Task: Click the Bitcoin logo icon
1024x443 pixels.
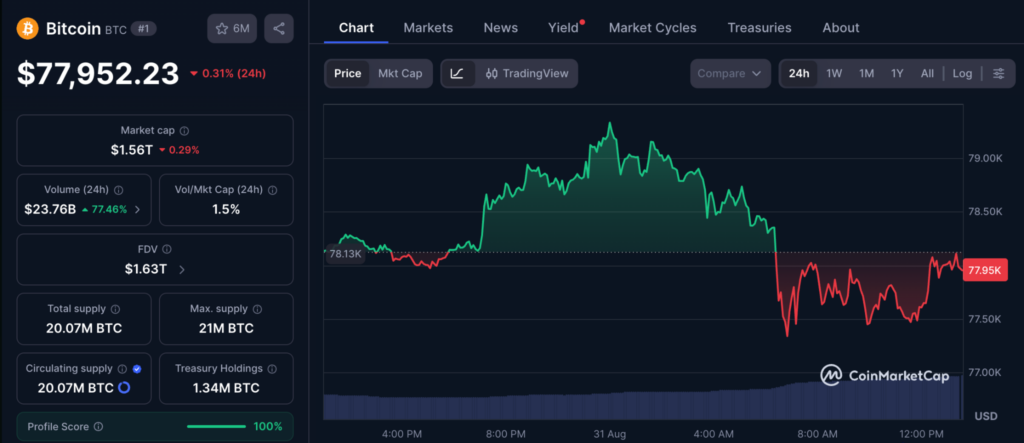Action: tap(28, 29)
